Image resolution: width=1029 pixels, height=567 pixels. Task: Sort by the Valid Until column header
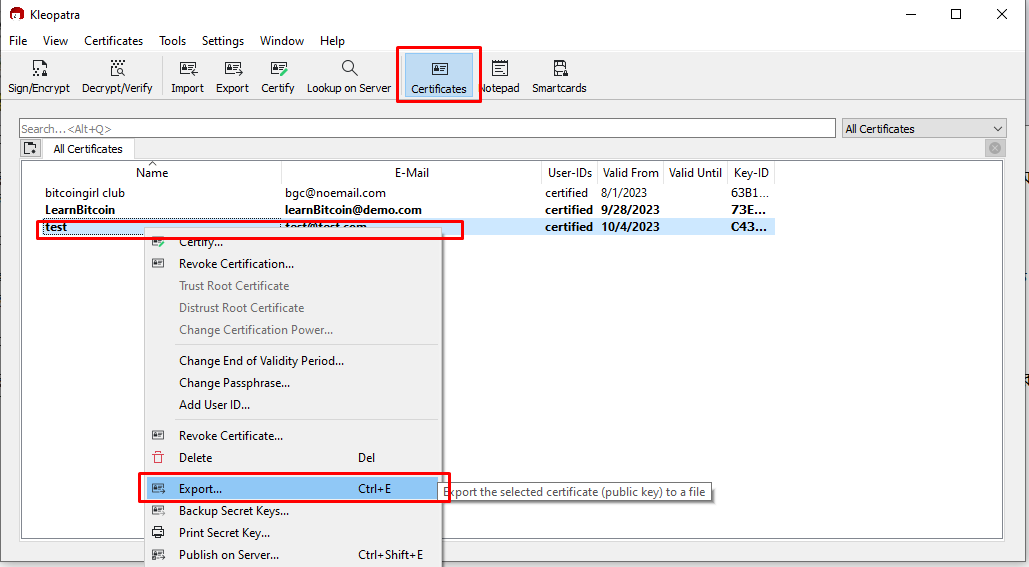(696, 173)
